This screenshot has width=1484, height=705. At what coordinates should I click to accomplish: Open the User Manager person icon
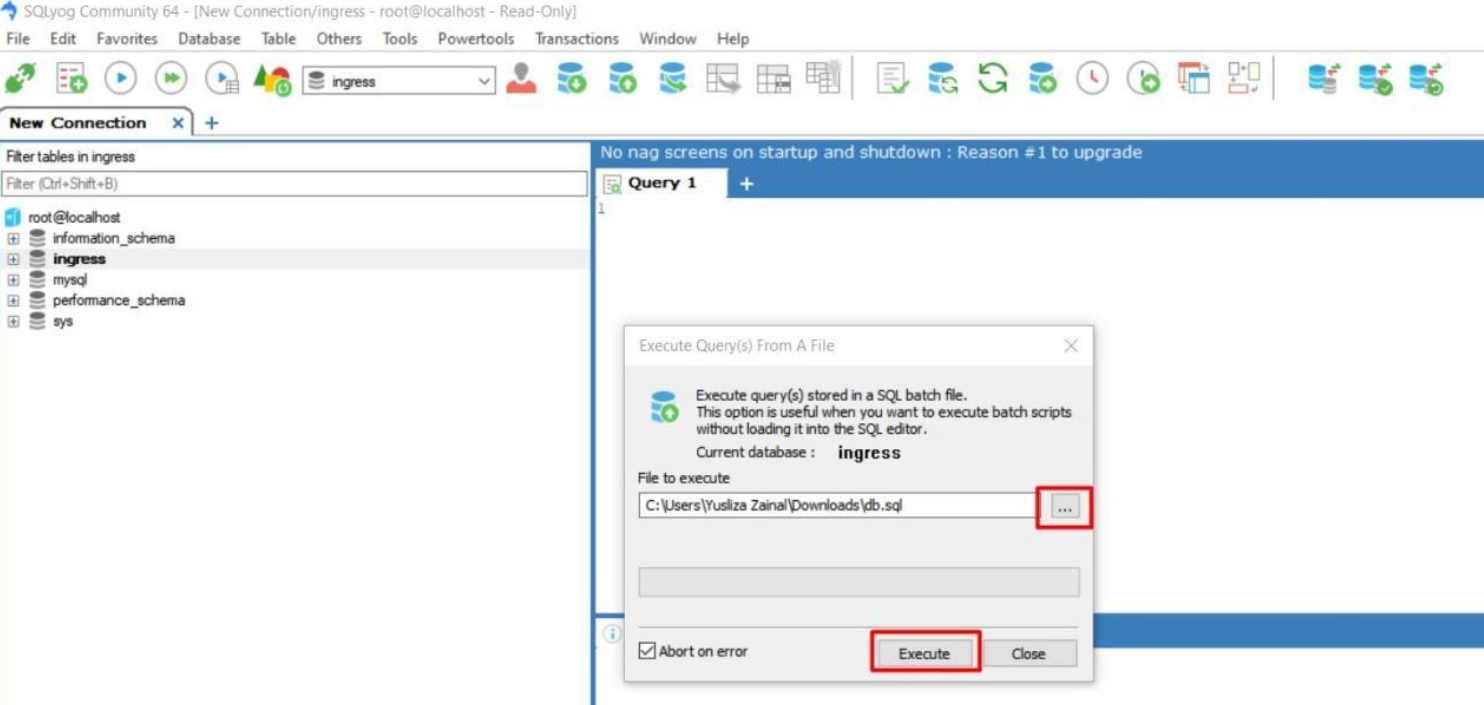tap(521, 78)
